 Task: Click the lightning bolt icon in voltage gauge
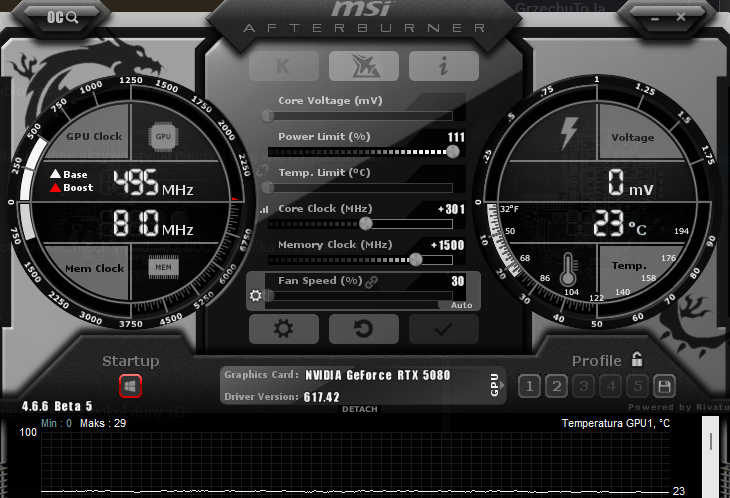569,133
